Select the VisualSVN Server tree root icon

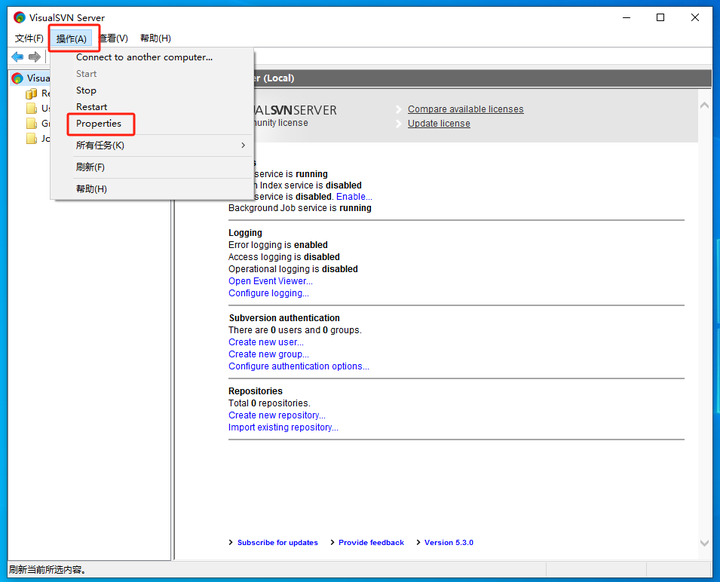[17, 79]
